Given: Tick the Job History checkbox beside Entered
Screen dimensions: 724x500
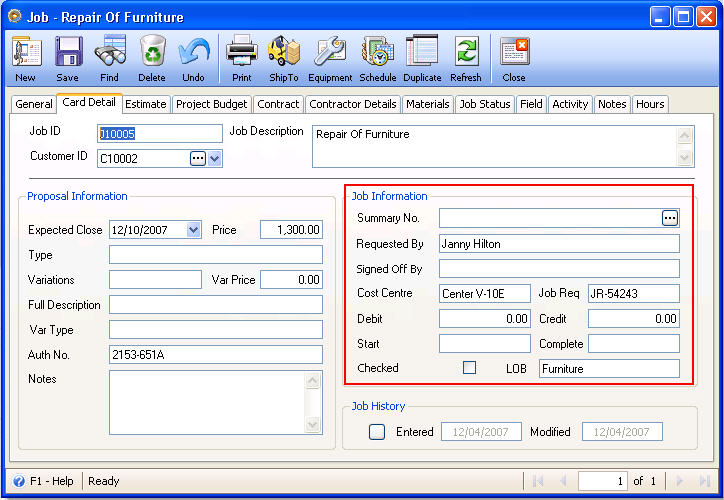Looking at the screenshot, I should 377,432.
